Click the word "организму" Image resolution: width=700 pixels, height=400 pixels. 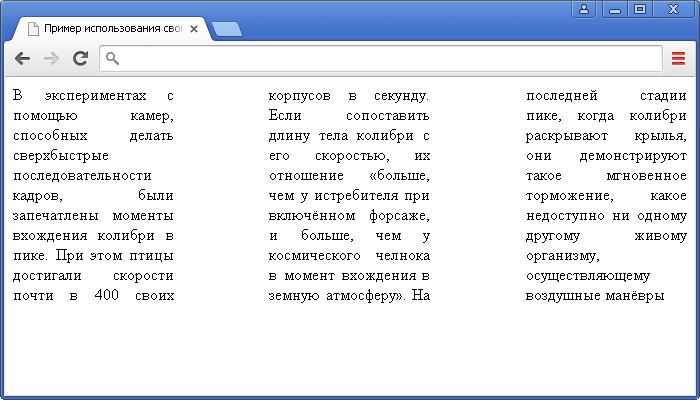[x=563, y=256]
